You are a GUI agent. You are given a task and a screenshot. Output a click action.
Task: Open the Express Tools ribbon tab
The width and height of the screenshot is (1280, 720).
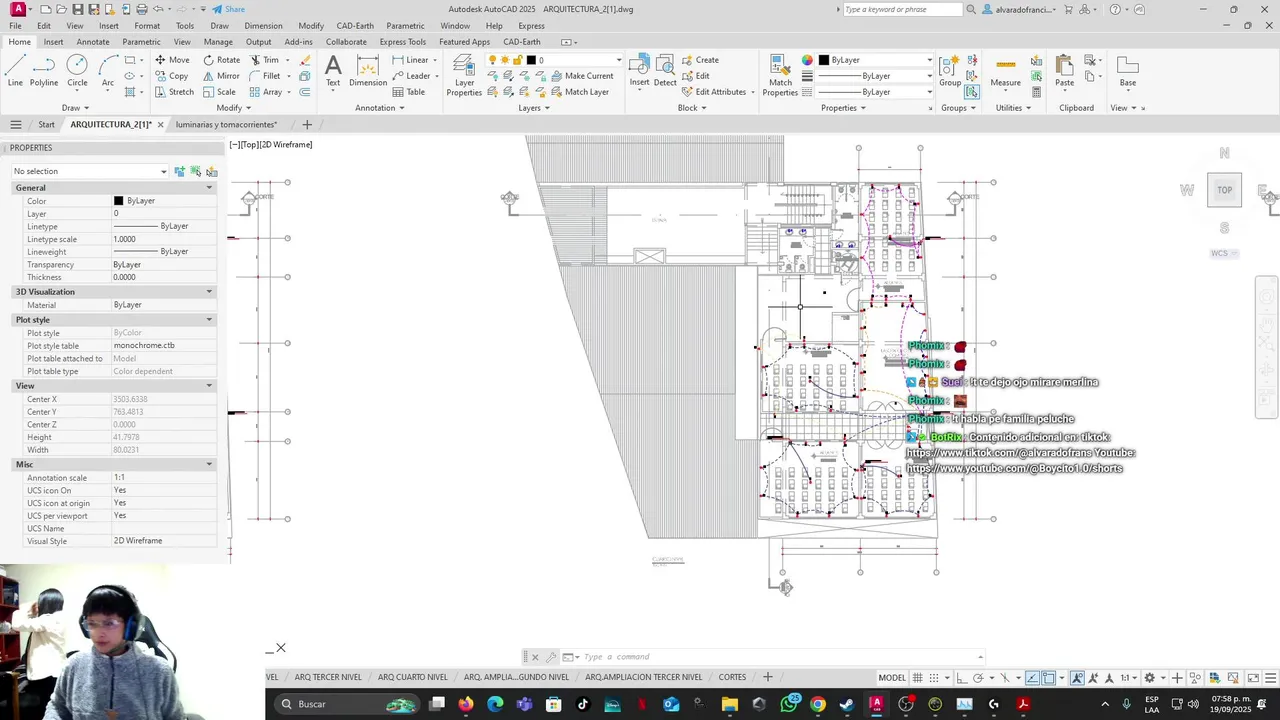point(402,42)
